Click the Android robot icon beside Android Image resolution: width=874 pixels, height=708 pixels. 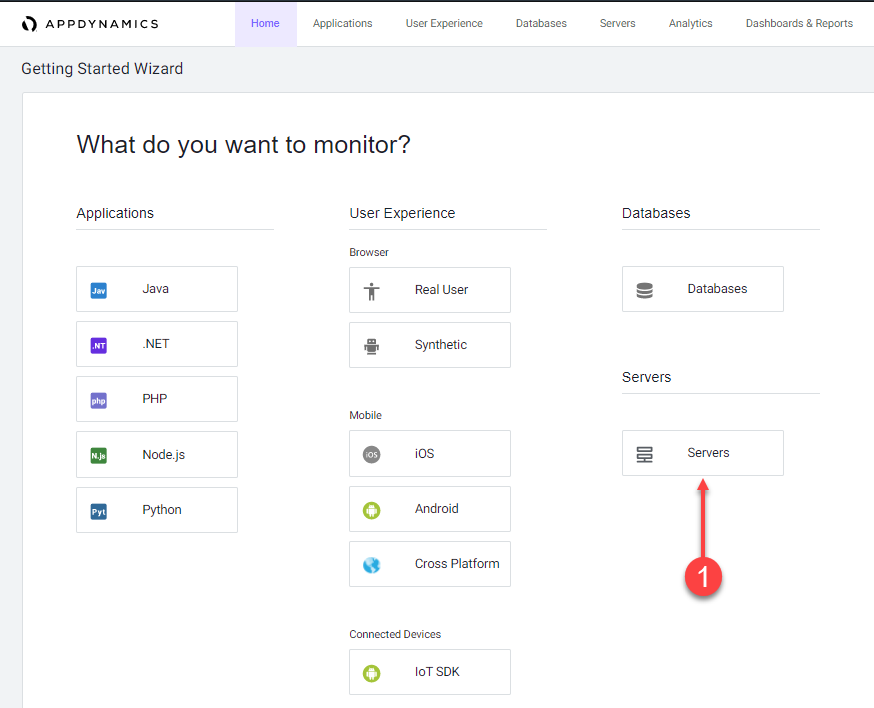click(372, 510)
